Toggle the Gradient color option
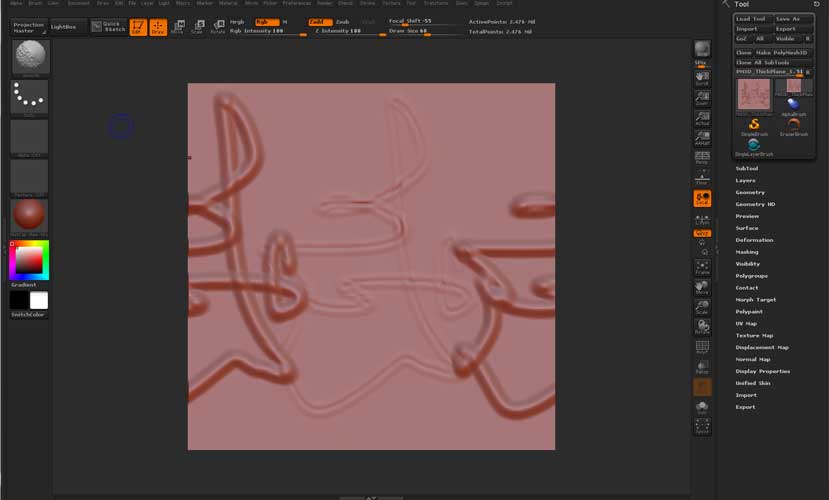 click(24, 284)
